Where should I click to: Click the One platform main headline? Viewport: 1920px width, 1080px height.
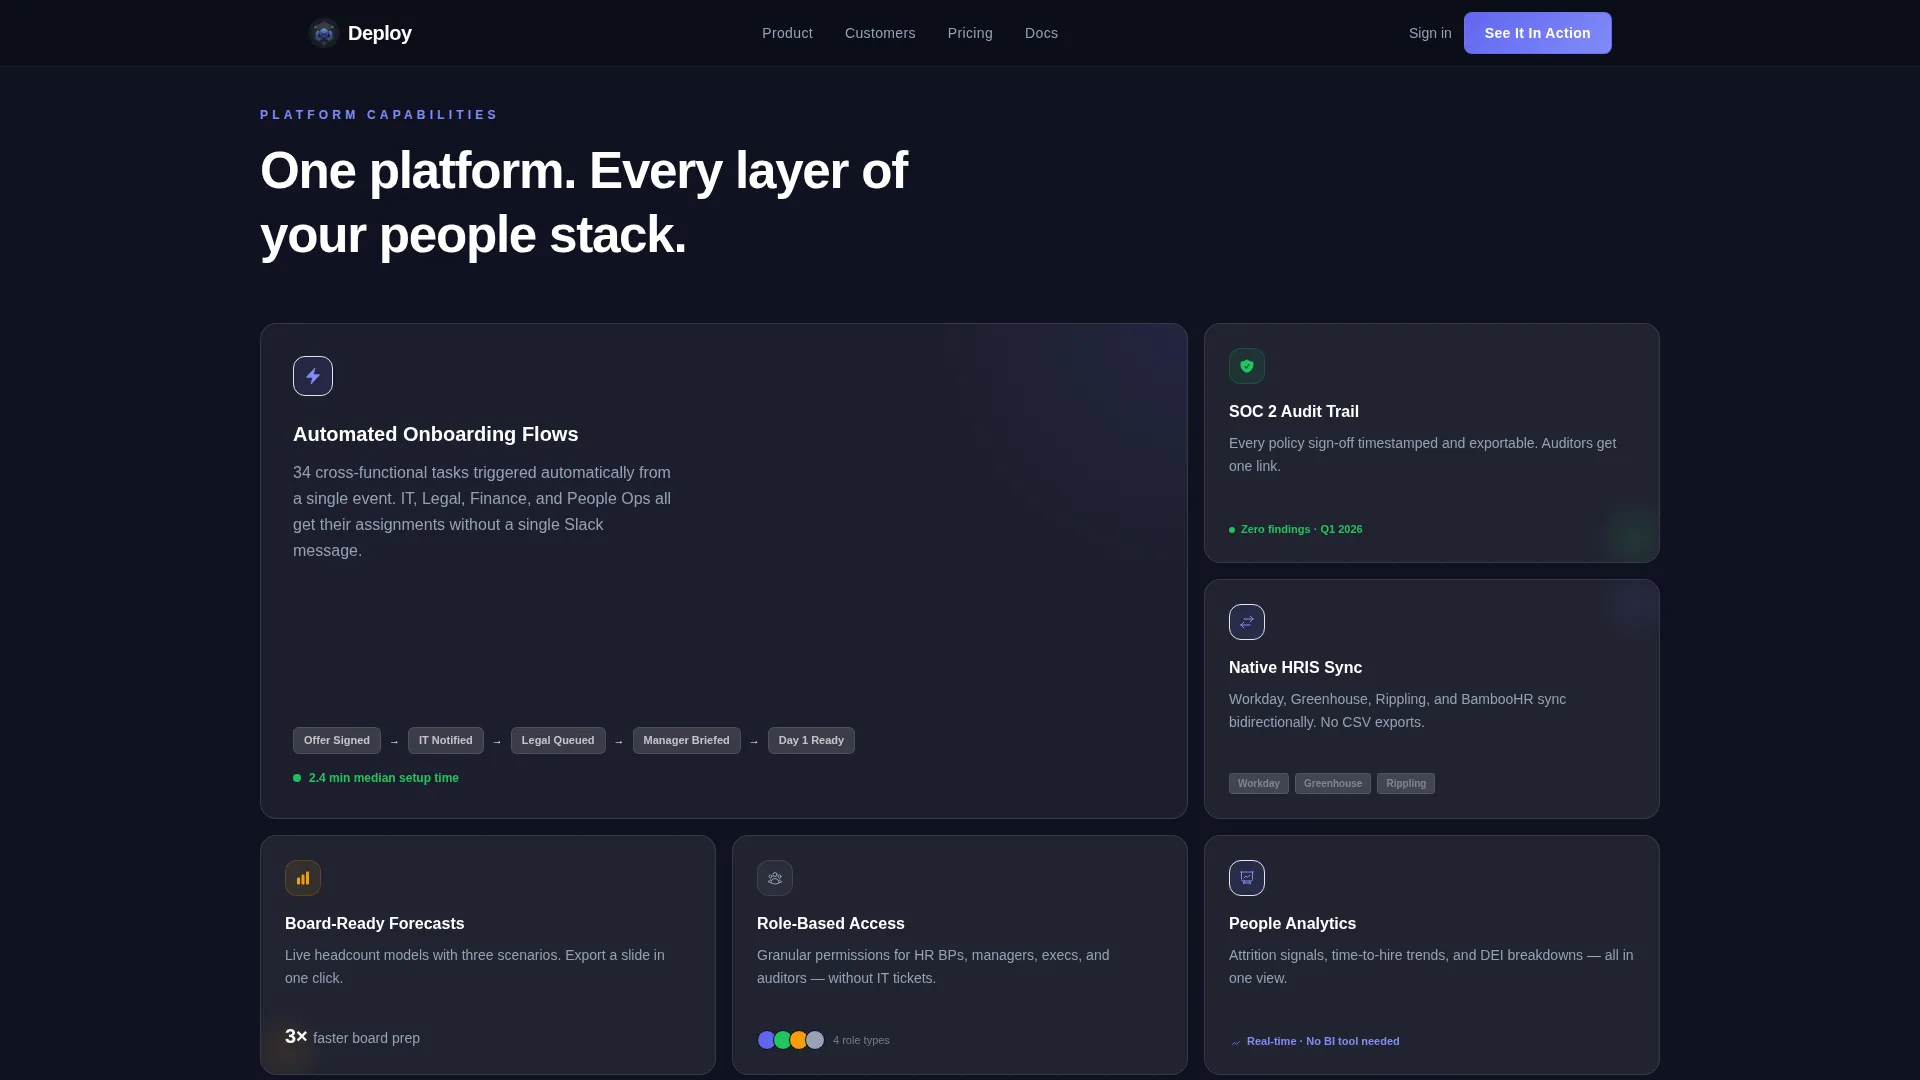tap(584, 203)
